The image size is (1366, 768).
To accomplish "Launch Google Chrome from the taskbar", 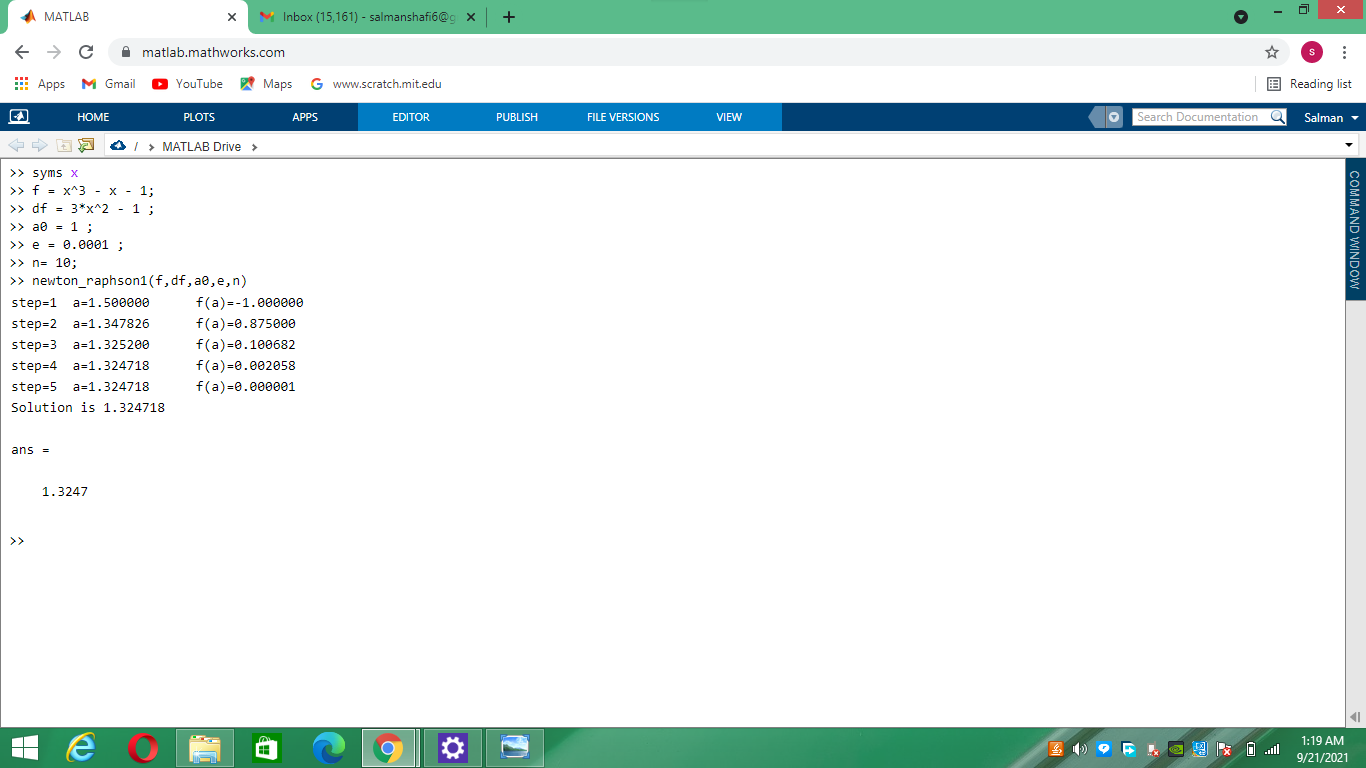I will [x=388, y=747].
